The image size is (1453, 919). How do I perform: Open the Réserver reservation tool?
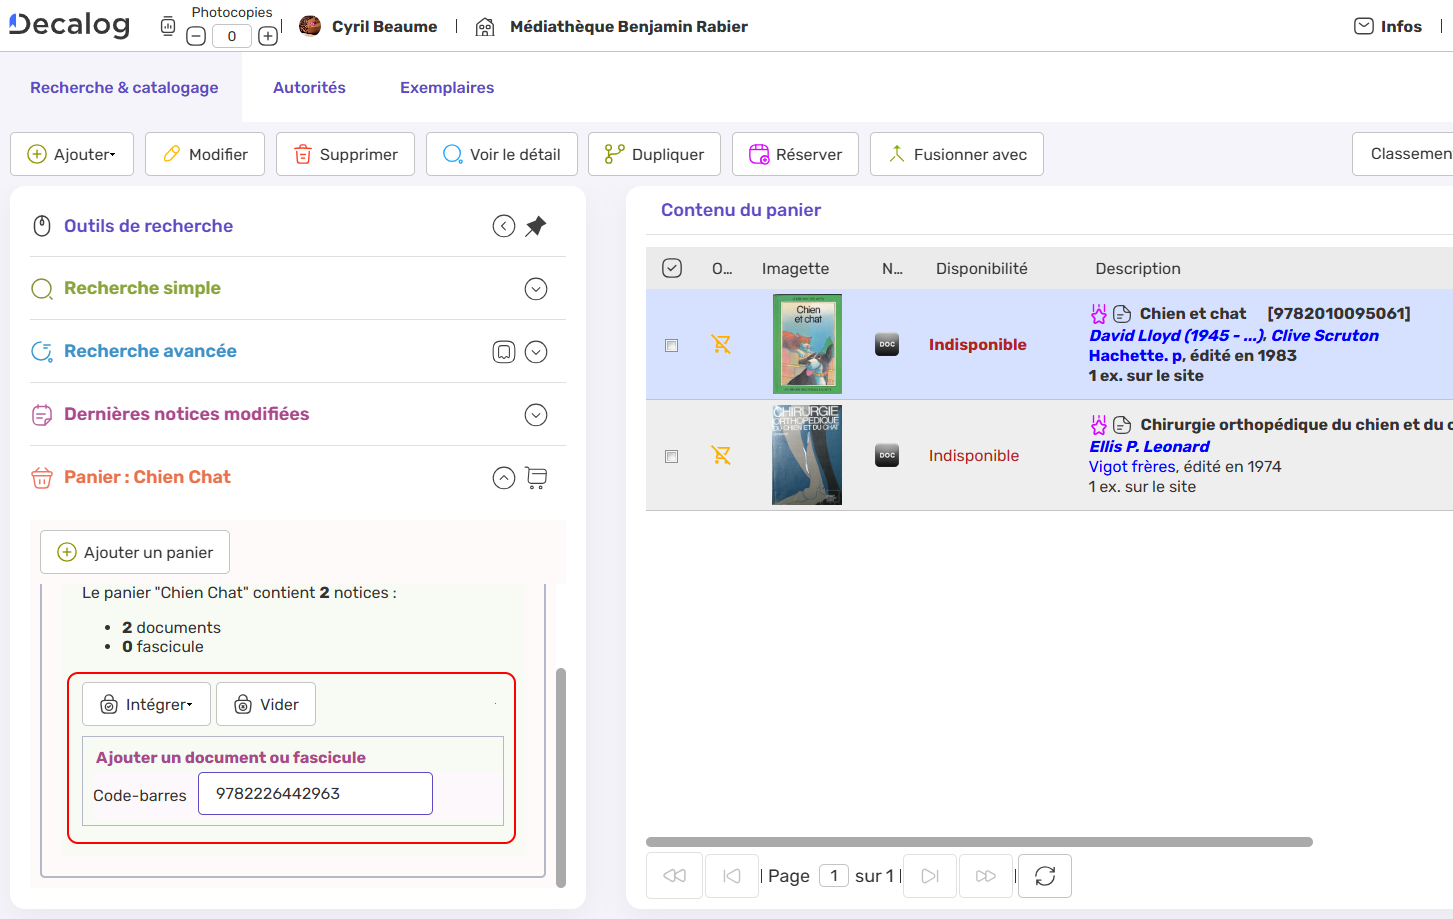[x=795, y=154]
